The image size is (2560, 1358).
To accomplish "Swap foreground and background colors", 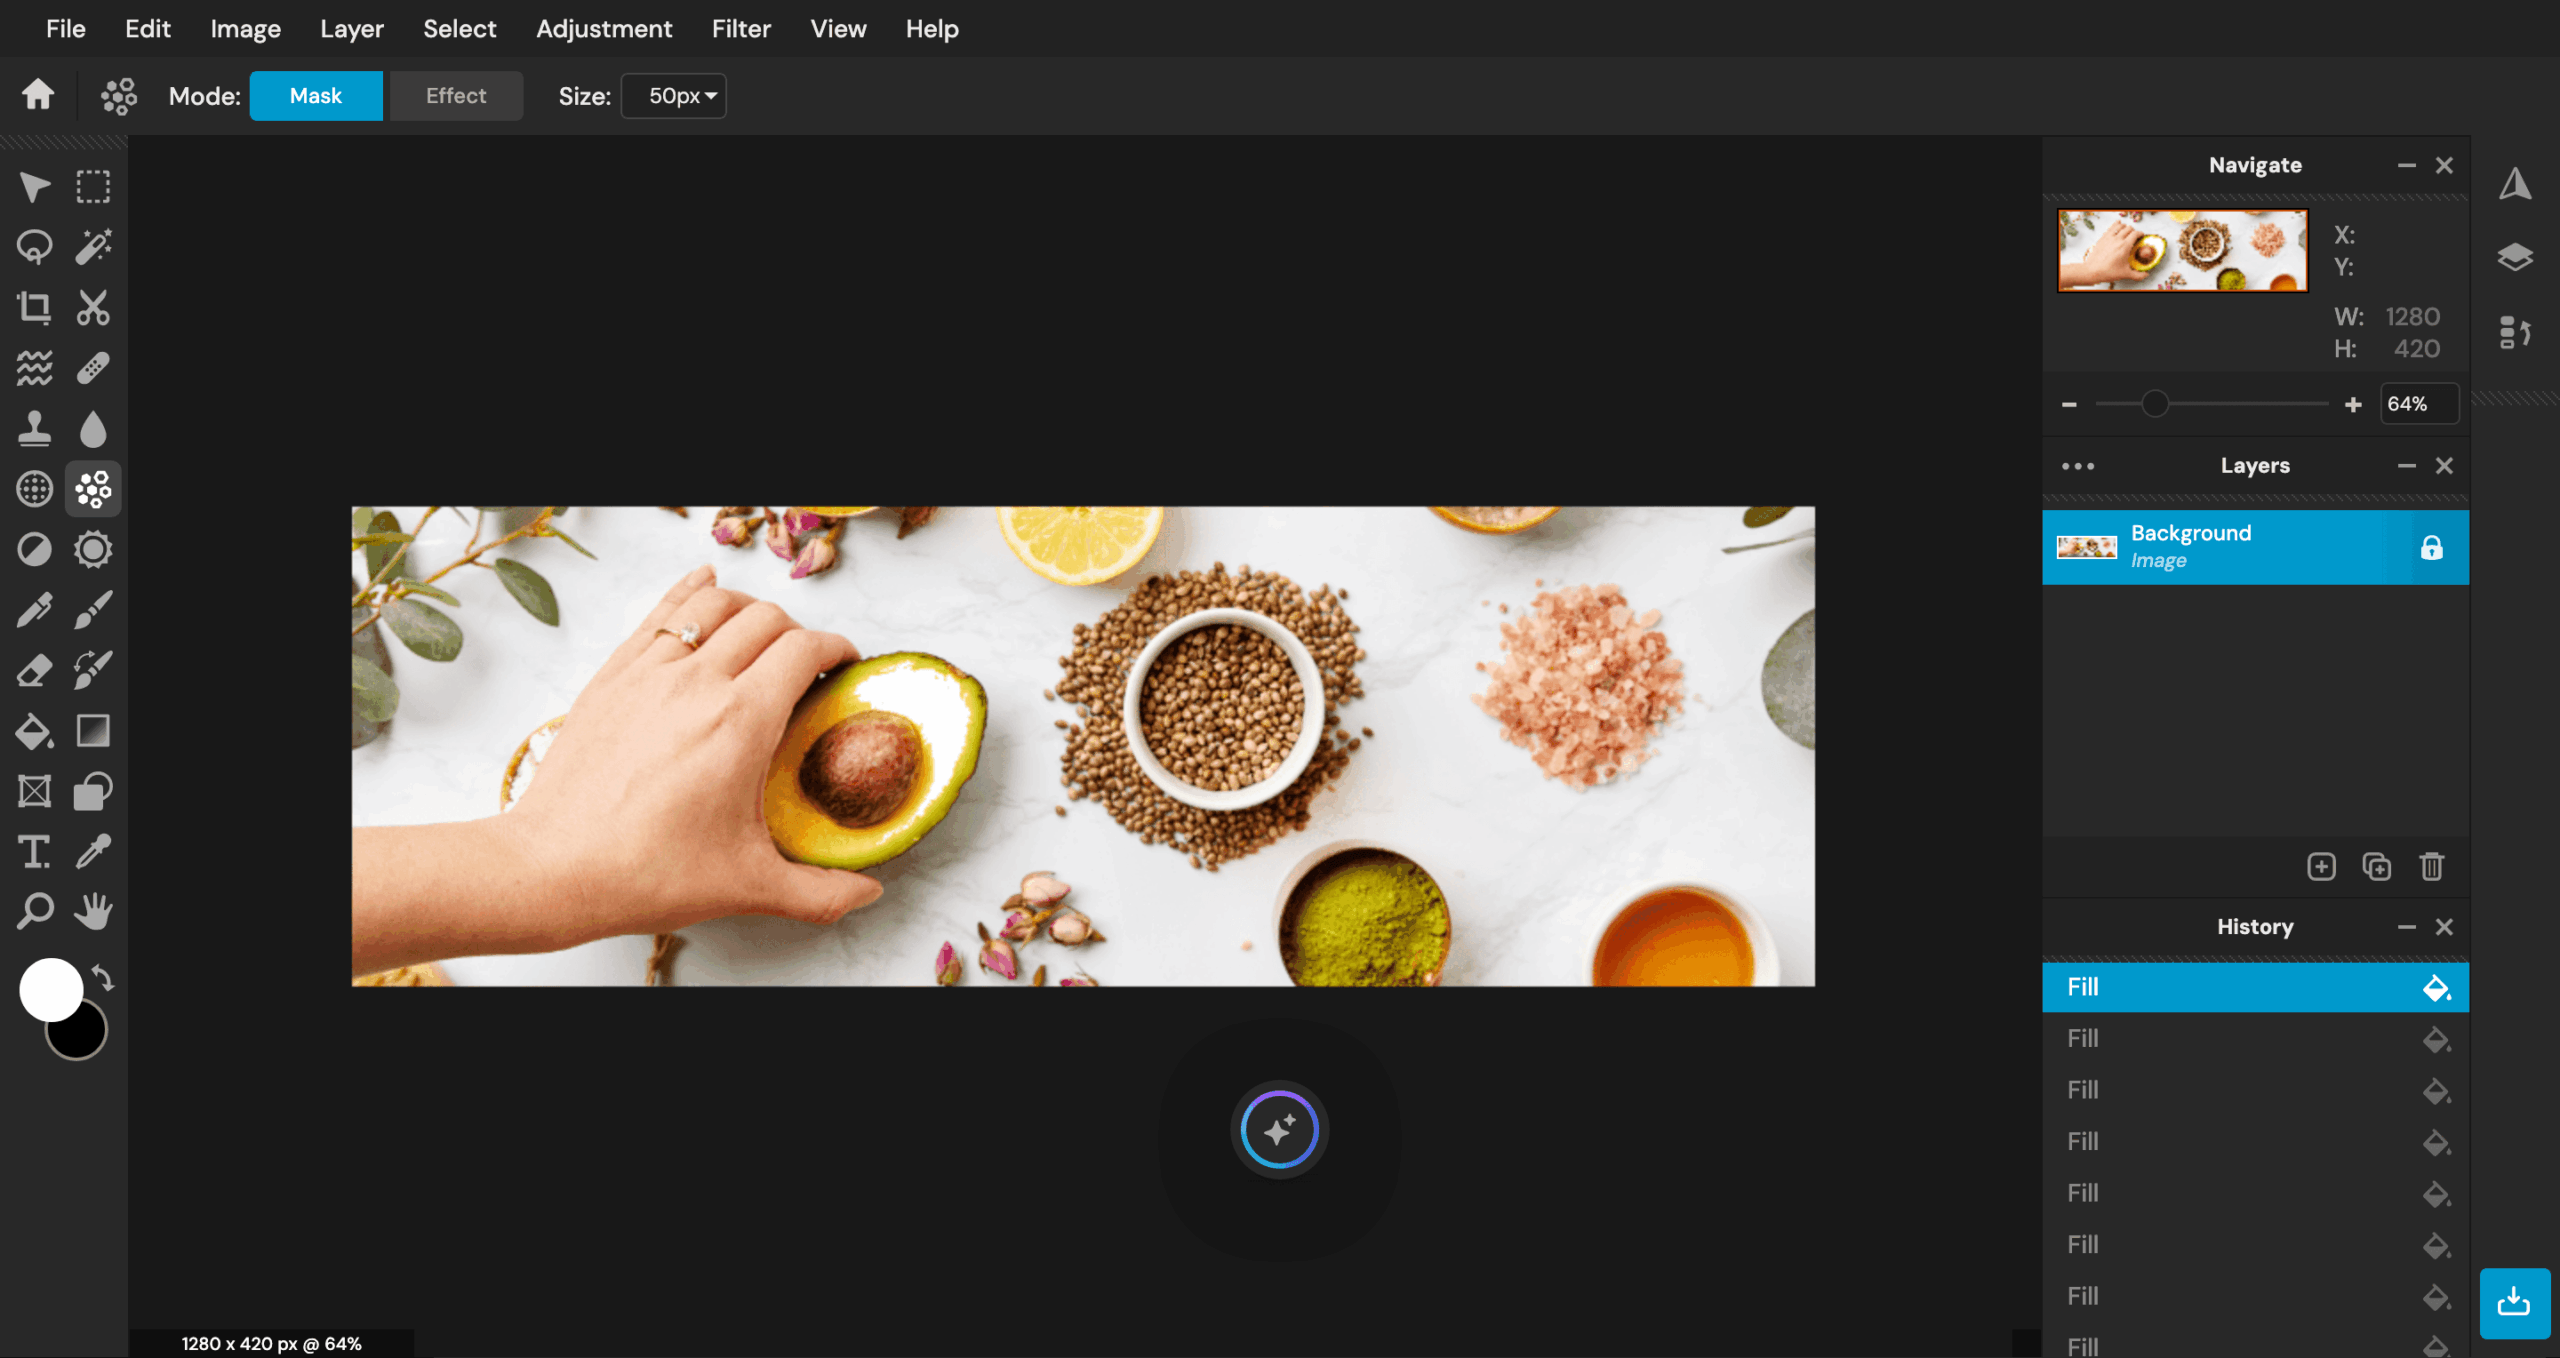I will tap(103, 977).
